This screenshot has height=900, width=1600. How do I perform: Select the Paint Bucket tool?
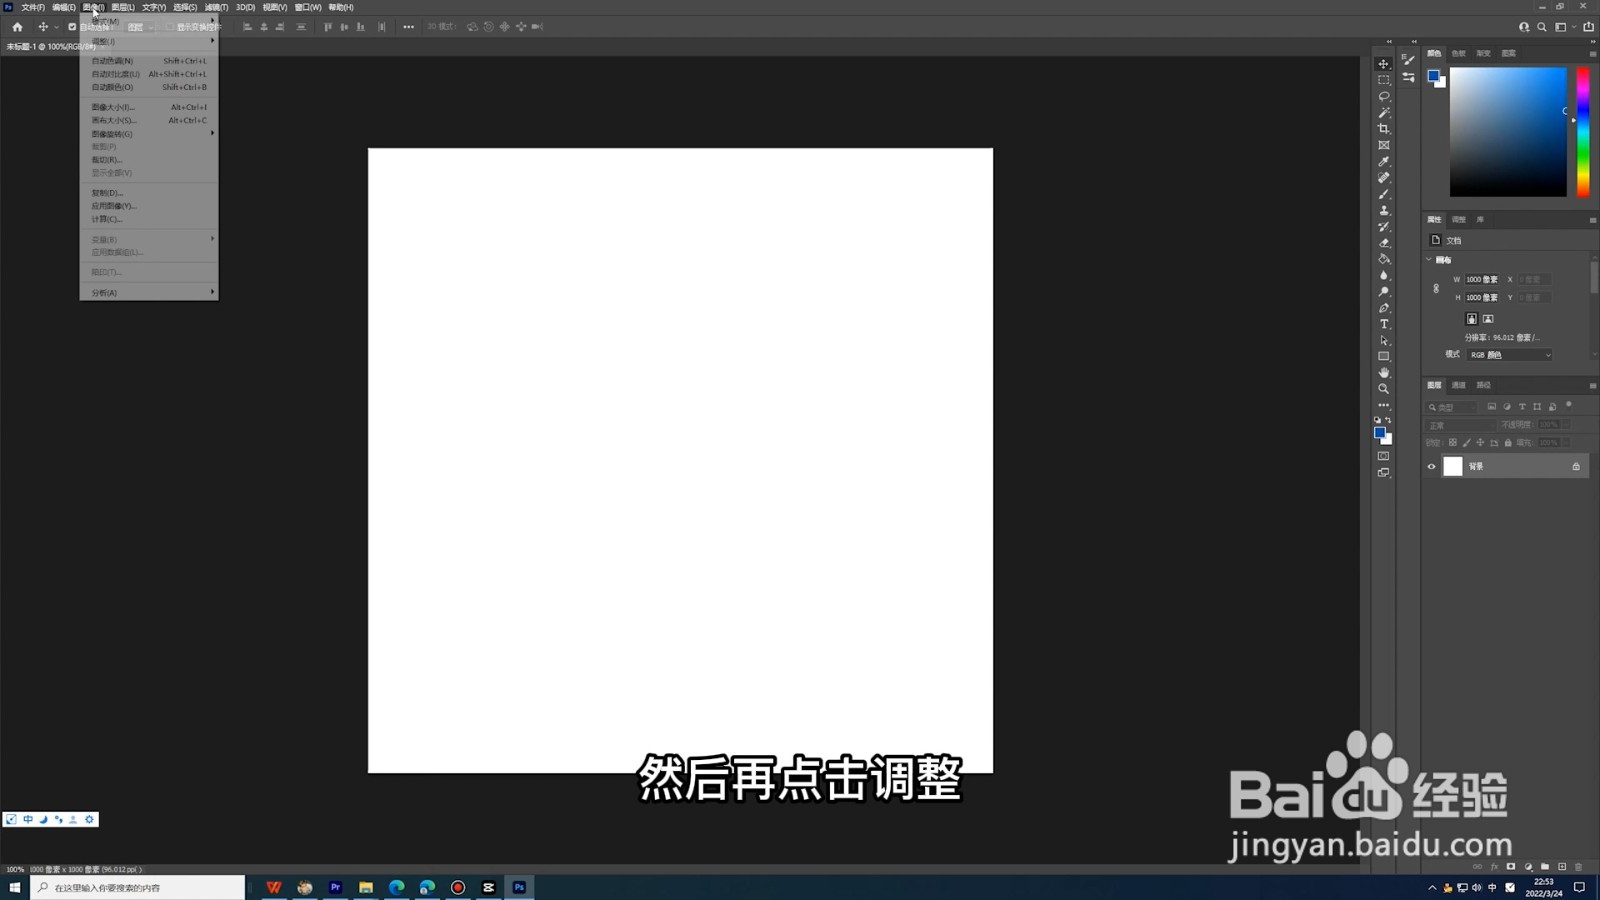1384,259
